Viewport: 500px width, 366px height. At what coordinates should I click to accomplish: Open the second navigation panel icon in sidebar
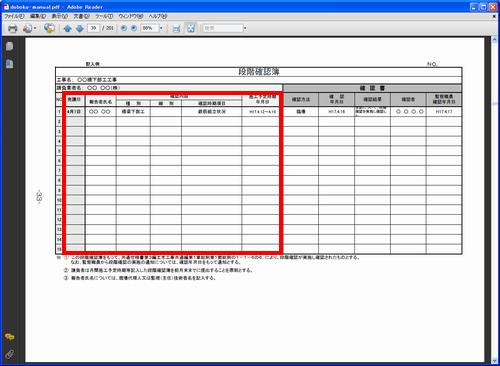point(10,64)
